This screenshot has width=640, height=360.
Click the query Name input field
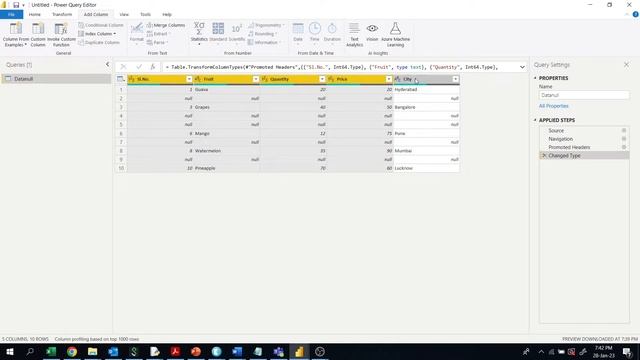(x=584, y=95)
